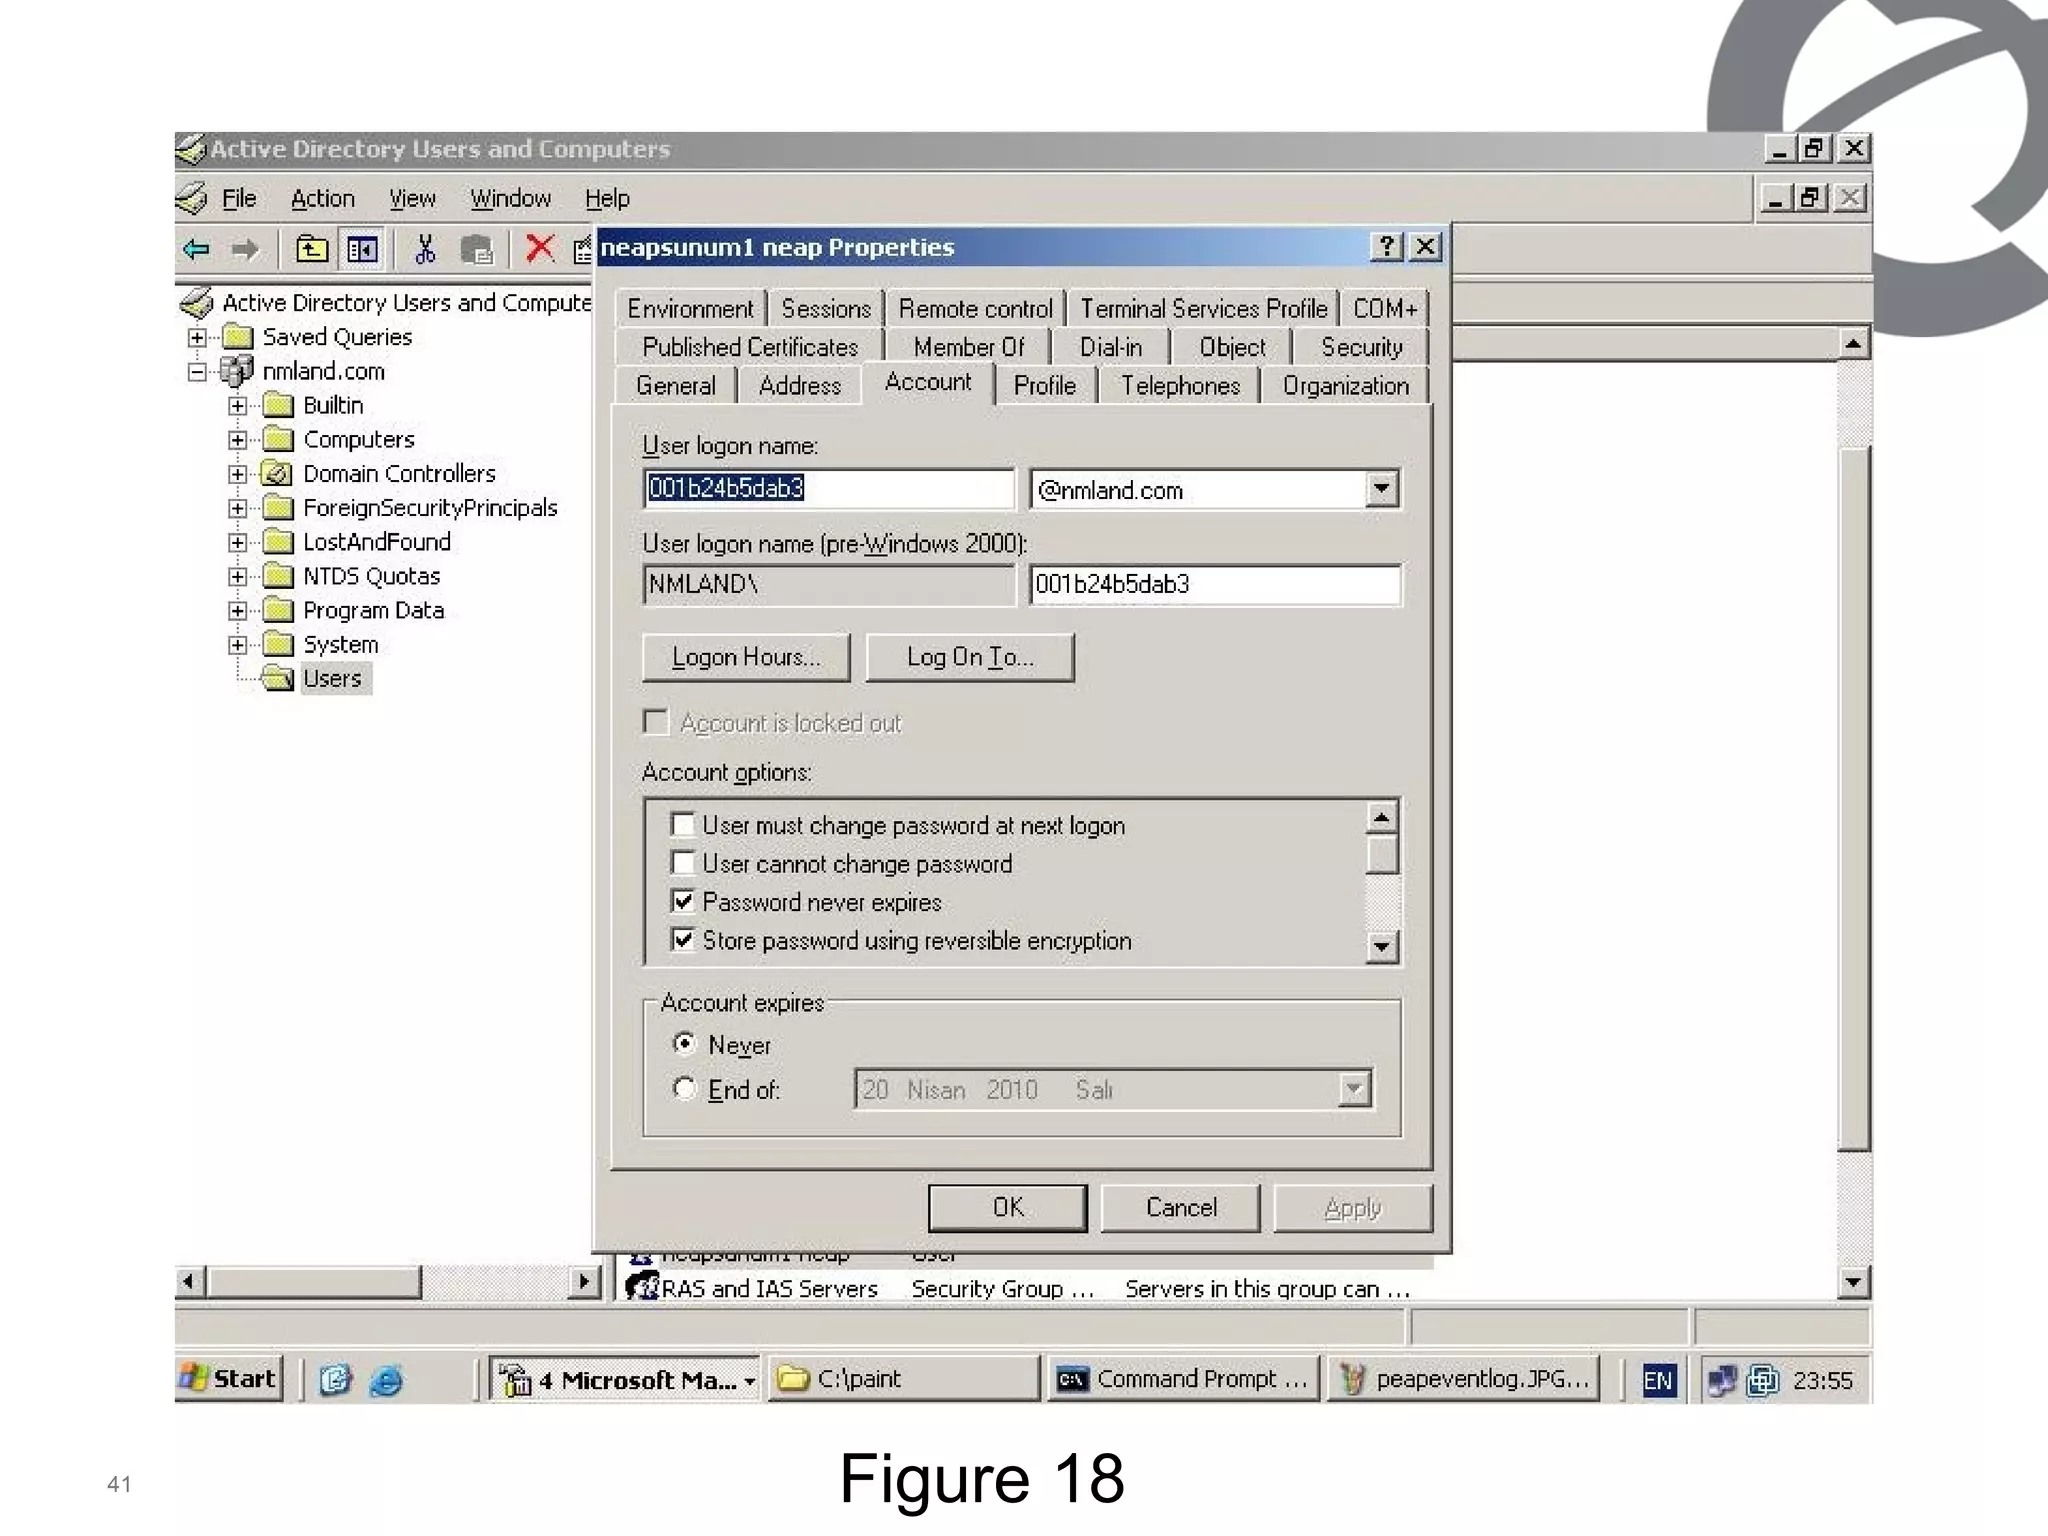Click the EN language indicator in tray
2048x1536 pixels.
pos(1658,1381)
